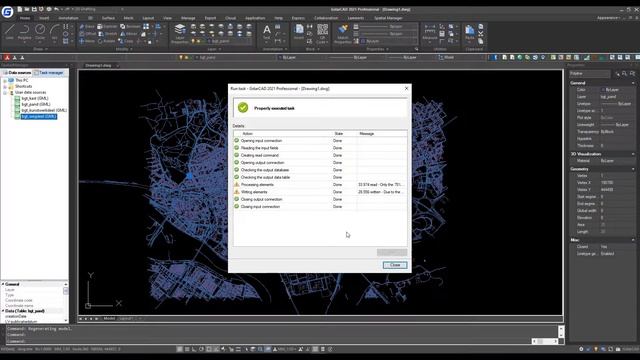The width and height of the screenshot is (640, 360).
Task: Open the Spatial Manager ribbon tab
Action: [388, 18]
